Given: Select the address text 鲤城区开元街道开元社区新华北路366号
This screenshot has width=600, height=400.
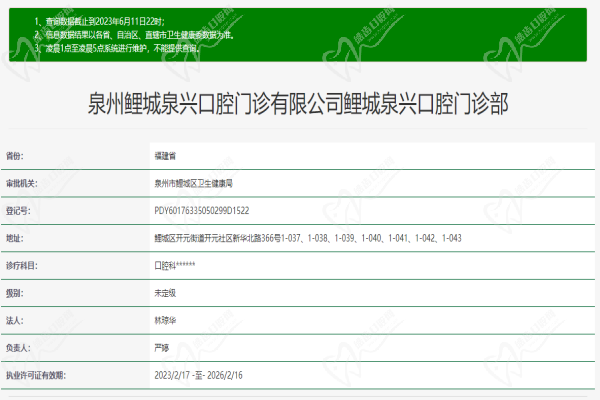Looking at the screenshot, I should coord(217,238).
